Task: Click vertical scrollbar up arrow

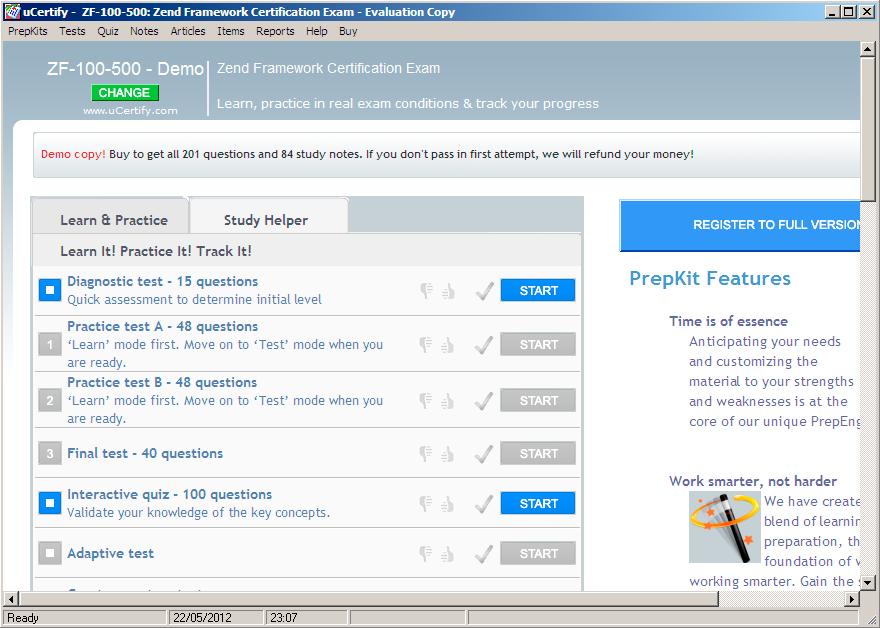Action: point(867,49)
